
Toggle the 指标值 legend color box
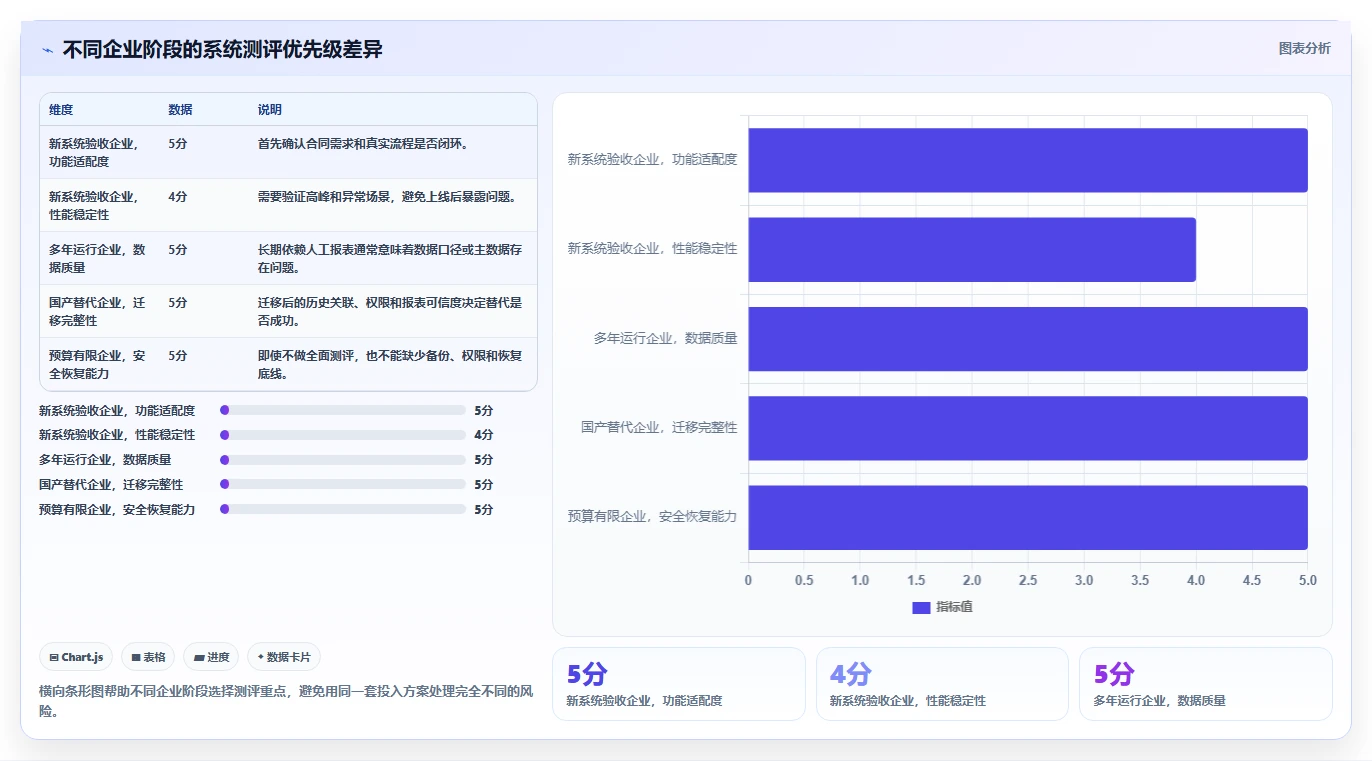click(921, 608)
